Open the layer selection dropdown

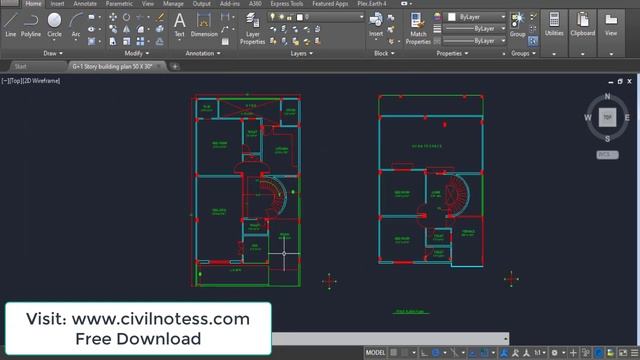tap(316, 17)
